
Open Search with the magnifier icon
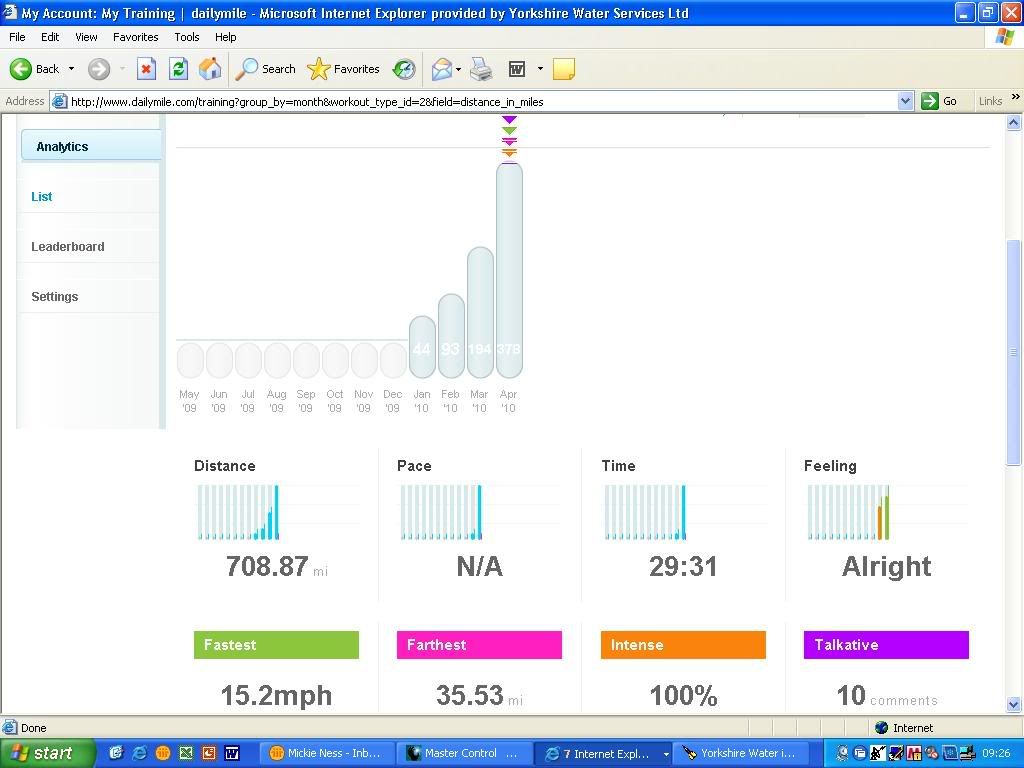[x=266, y=69]
